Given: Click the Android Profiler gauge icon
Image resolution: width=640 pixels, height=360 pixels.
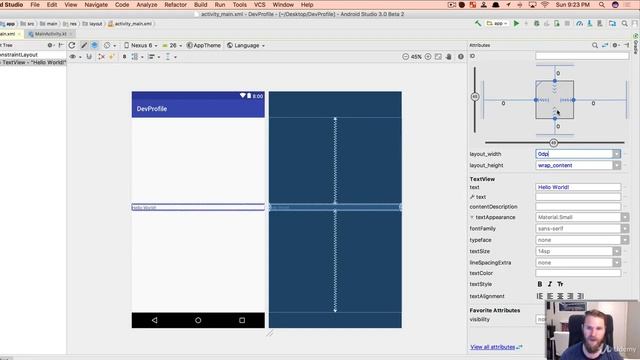Looking at the screenshot, I should pyautogui.click(x=579, y=24).
